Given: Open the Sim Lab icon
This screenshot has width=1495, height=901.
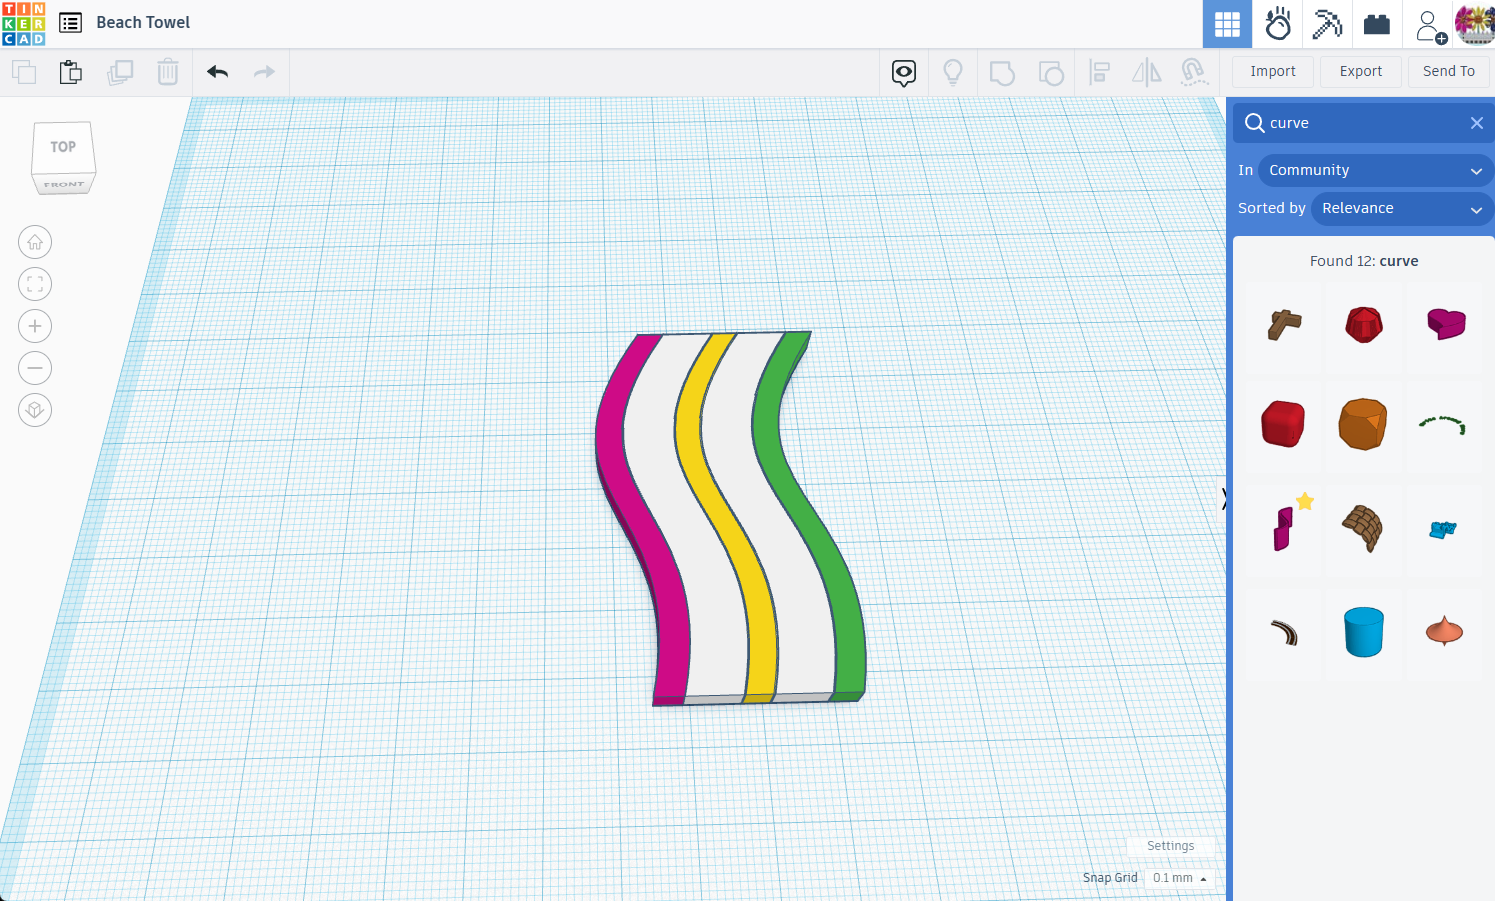Looking at the screenshot, I should point(1278,24).
